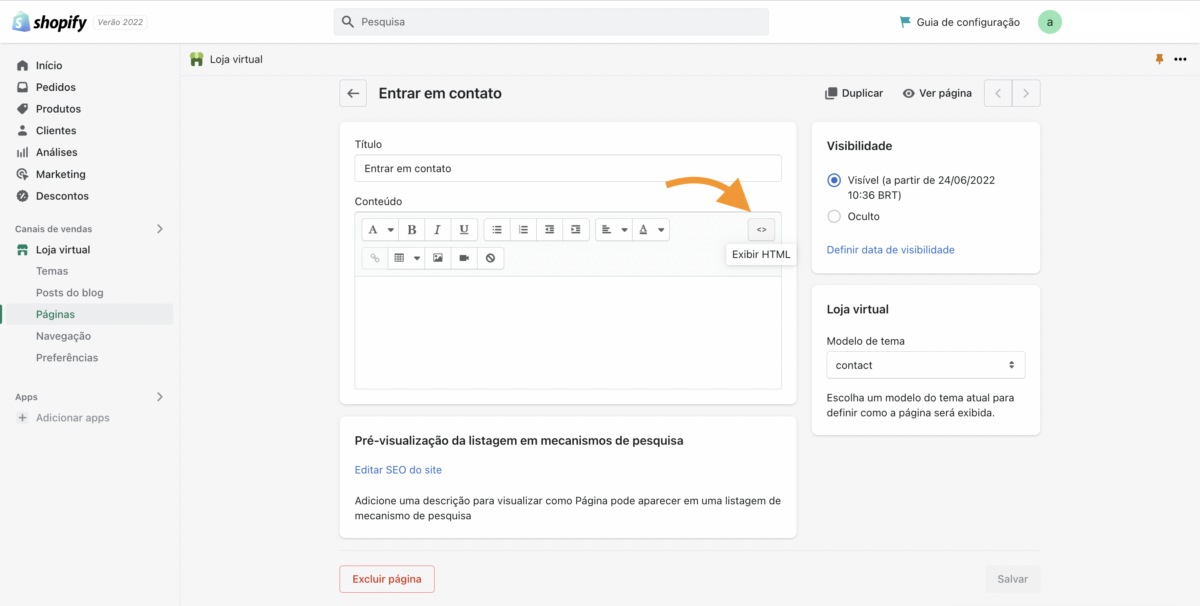1200x606 pixels.
Task: Insert a video into the content
Action: click(x=464, y=258)
